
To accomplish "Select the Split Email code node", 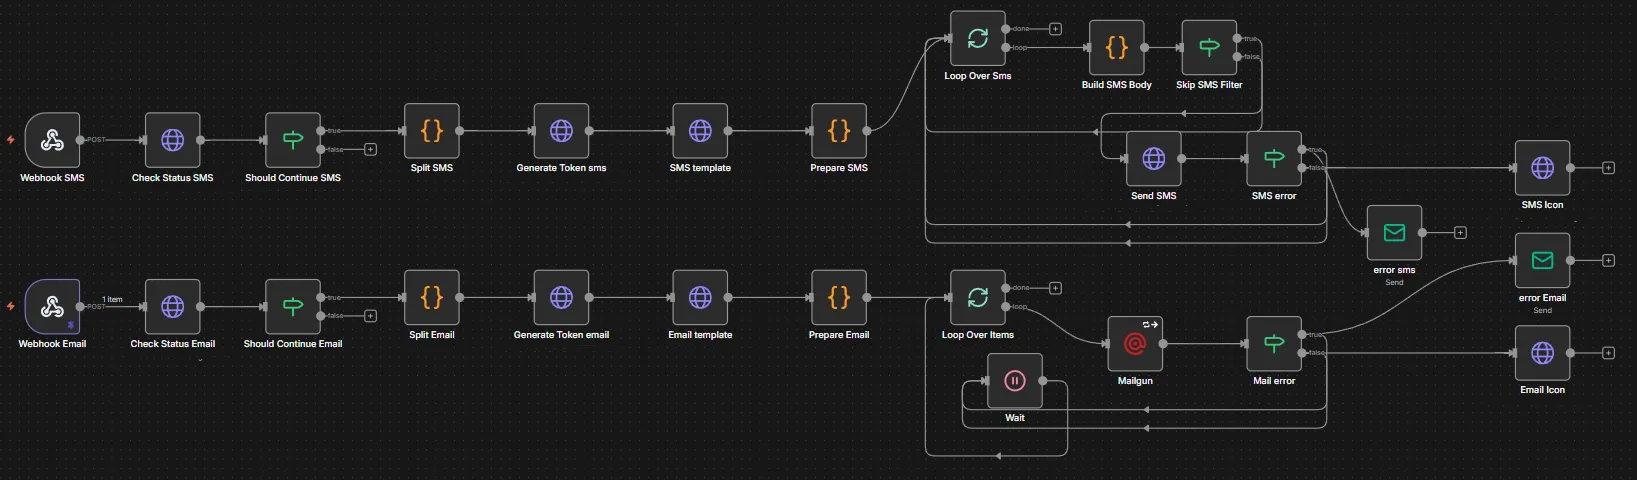I will (432, 297).
